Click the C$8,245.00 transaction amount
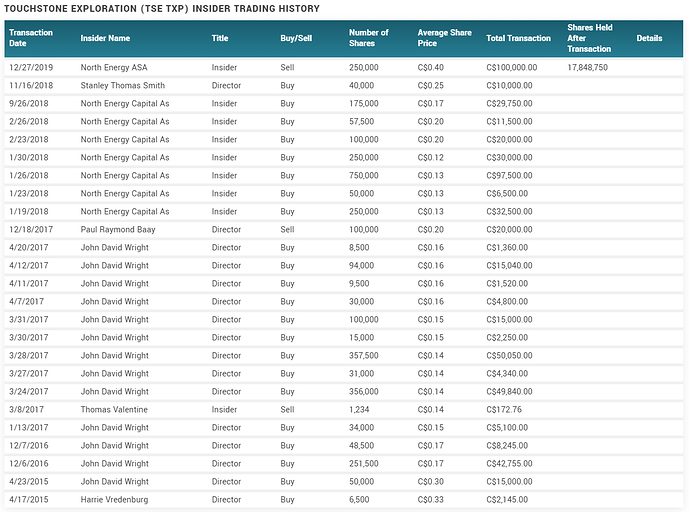This screenshot has height=512, width=690. pyautogui.click(x=507, y=446)
